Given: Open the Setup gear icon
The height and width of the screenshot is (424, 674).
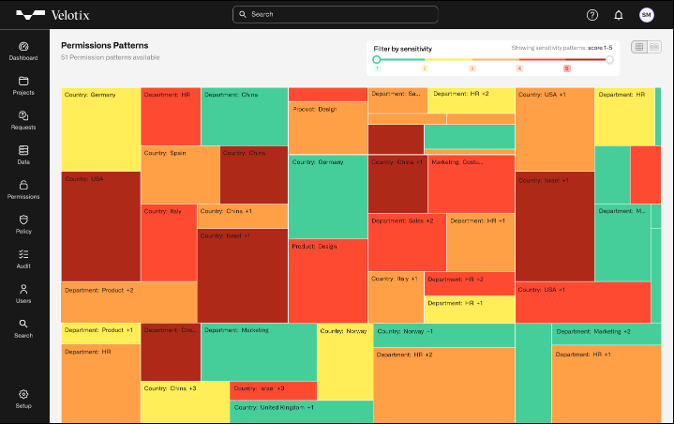Looking at the screenshot, I should (23, 394).
